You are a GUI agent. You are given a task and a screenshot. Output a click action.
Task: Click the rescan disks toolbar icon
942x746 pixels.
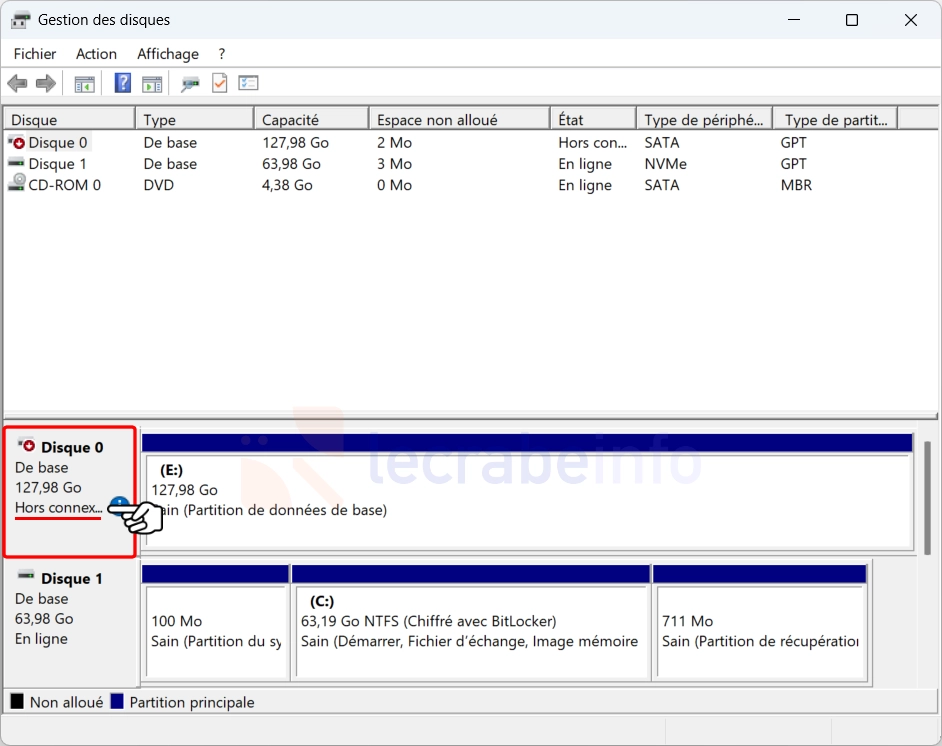click(190, 83)
